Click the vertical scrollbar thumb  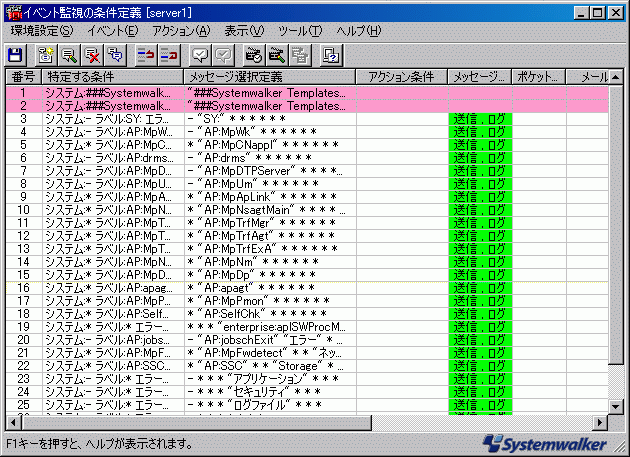(x=616, y=224)
